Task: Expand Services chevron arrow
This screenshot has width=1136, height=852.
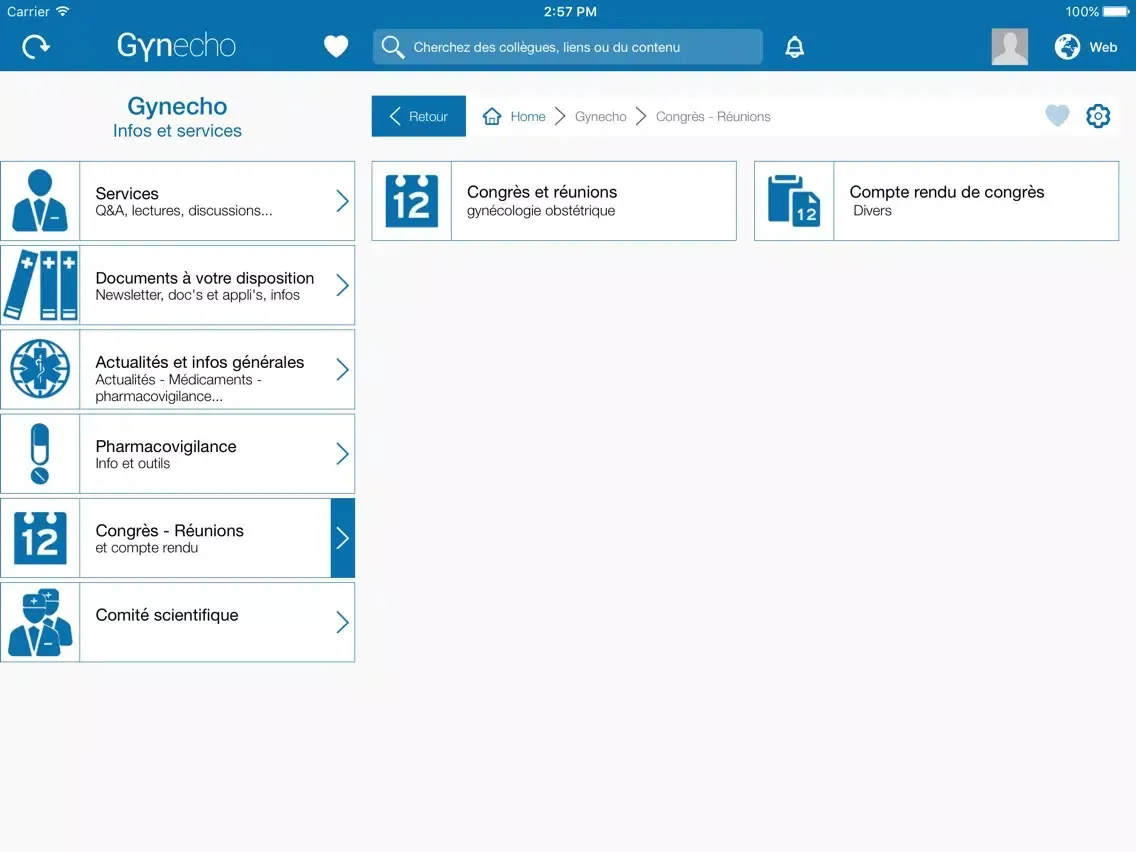Action: (343, 201)
